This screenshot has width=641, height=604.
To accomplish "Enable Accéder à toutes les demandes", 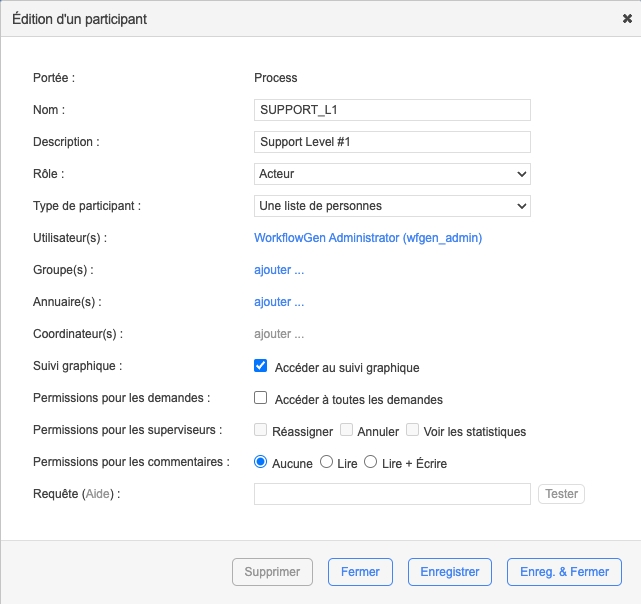I will [x=261, y=398].
